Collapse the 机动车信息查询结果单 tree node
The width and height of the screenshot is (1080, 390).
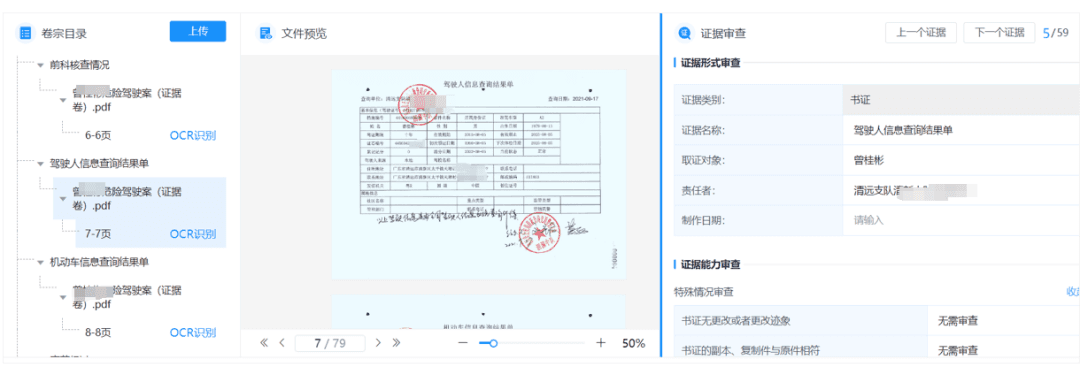[x=41, y=263]
